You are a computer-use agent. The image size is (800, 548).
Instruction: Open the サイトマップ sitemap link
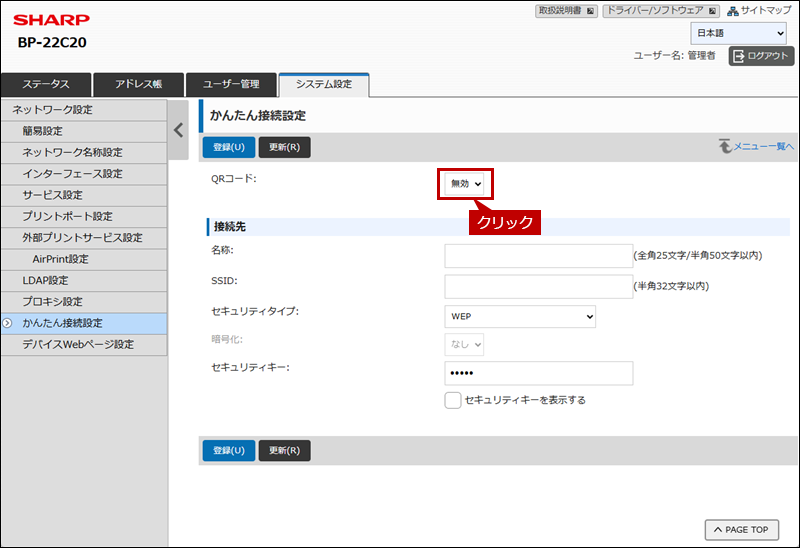(759, 11)
